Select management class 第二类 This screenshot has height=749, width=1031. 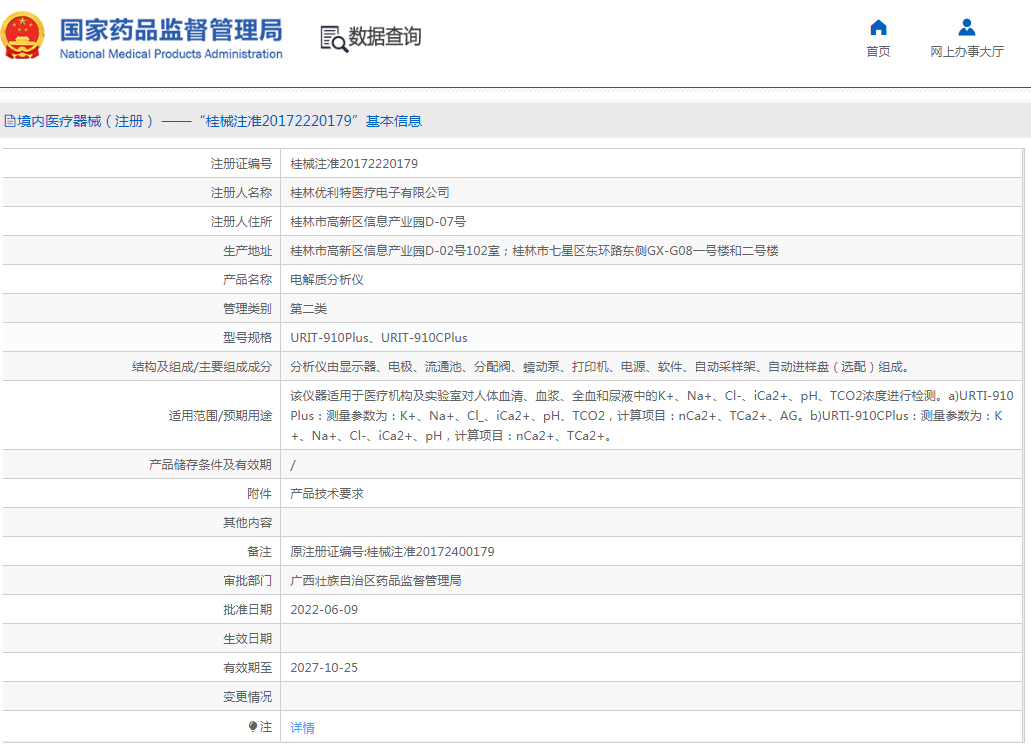click(x=308, y=308)
